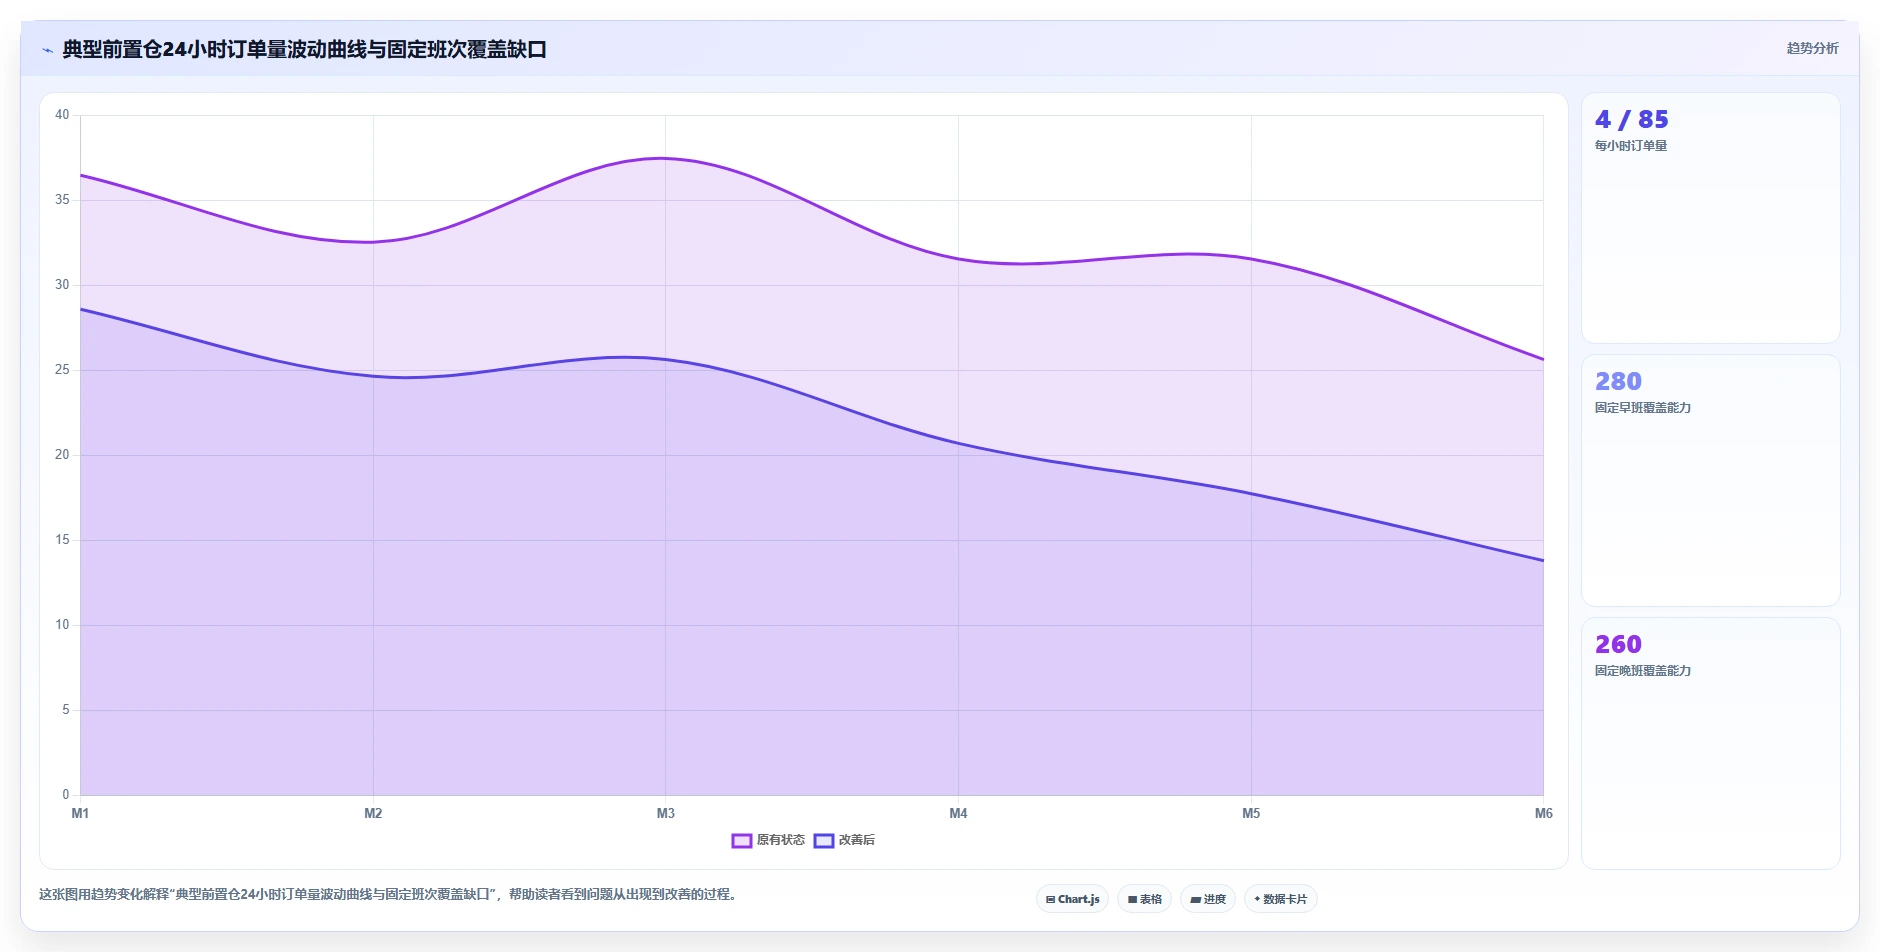1880x952 pixels.
Task: Click the 0 y-axis tick label
Action: pos(66,795)
